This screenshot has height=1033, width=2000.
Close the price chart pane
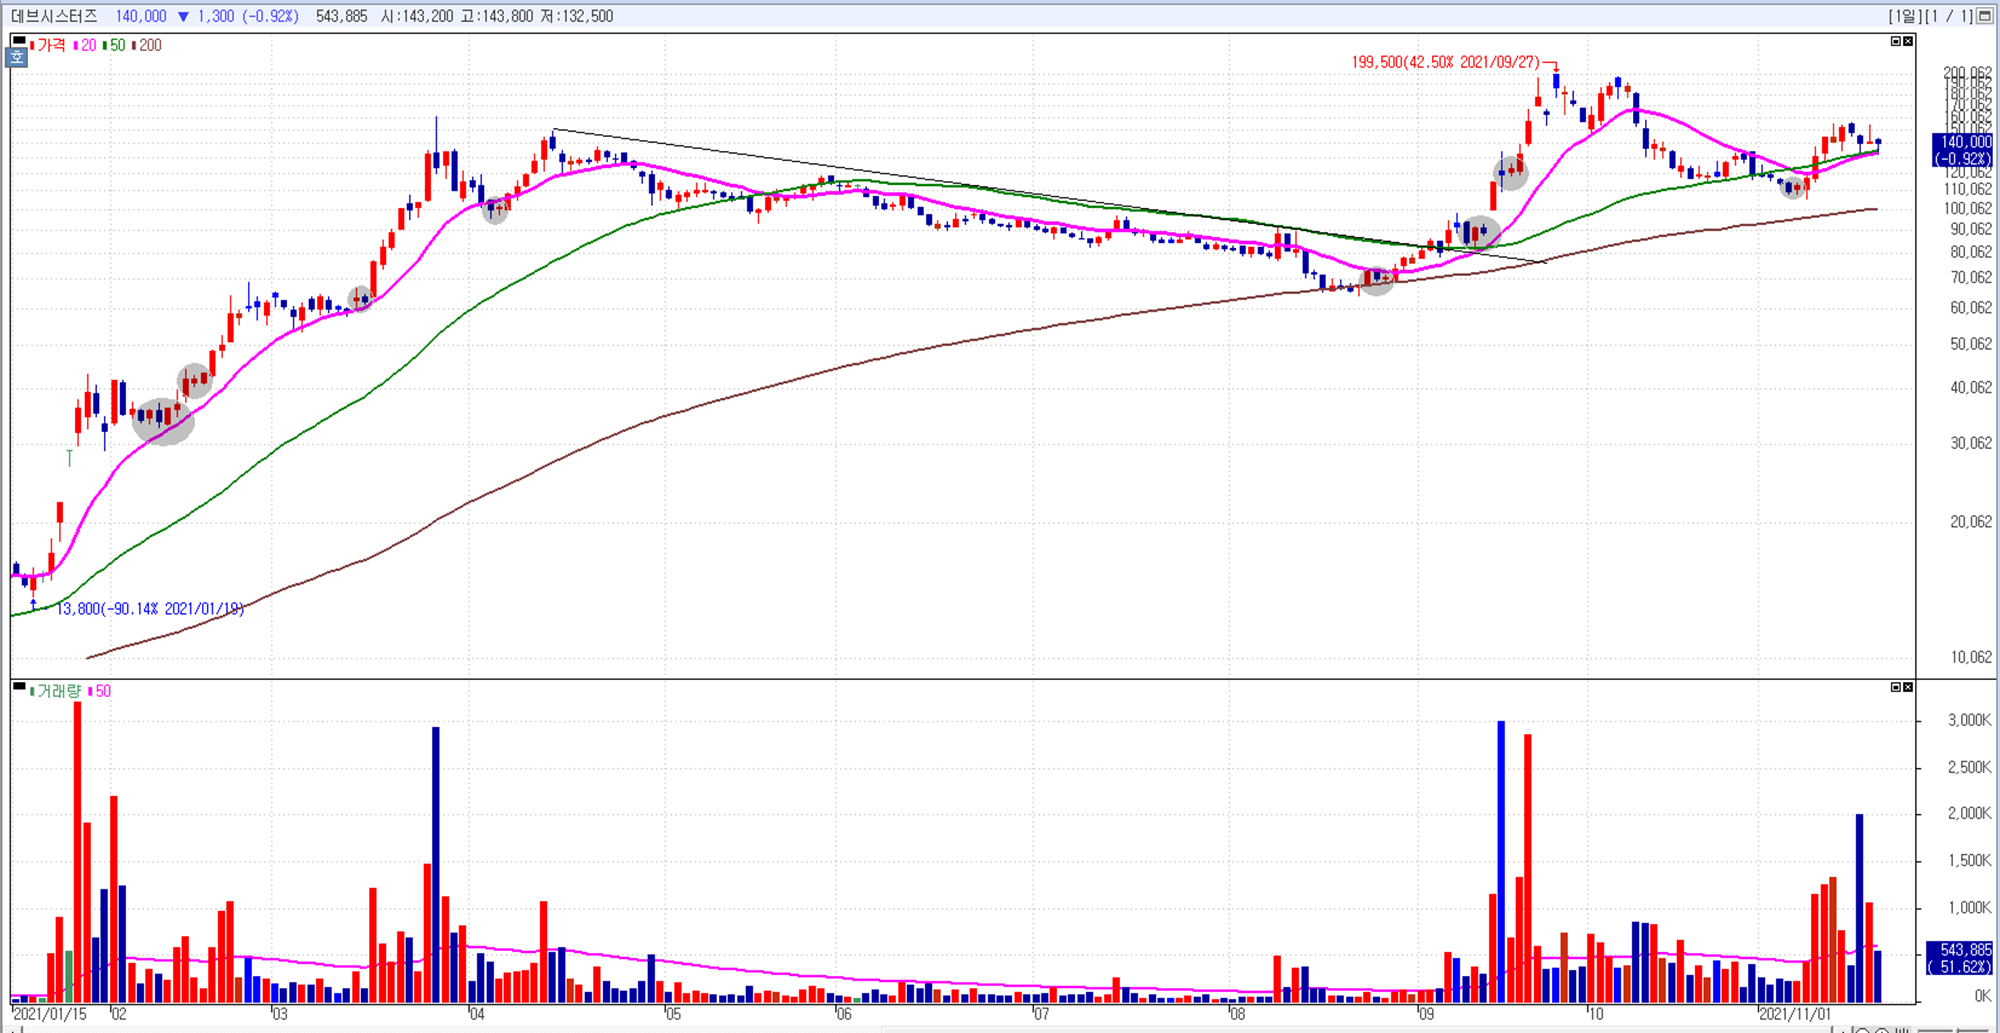1907,41
